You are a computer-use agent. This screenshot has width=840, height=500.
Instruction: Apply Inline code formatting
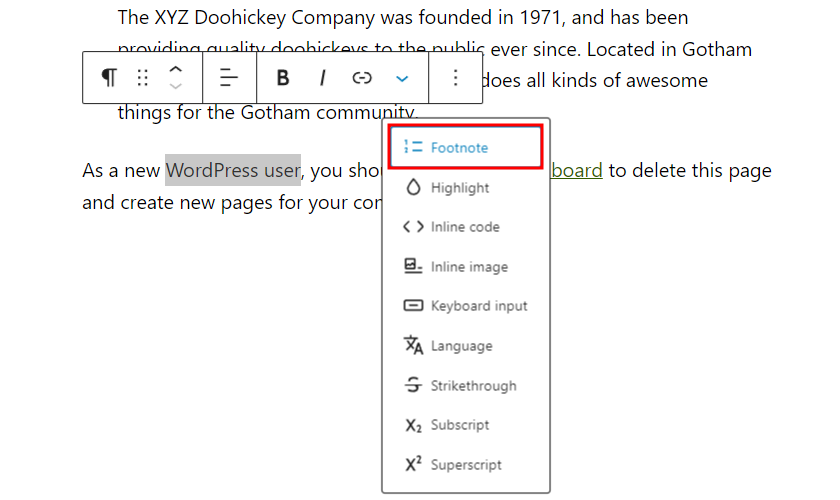click(x=466, y=227)
